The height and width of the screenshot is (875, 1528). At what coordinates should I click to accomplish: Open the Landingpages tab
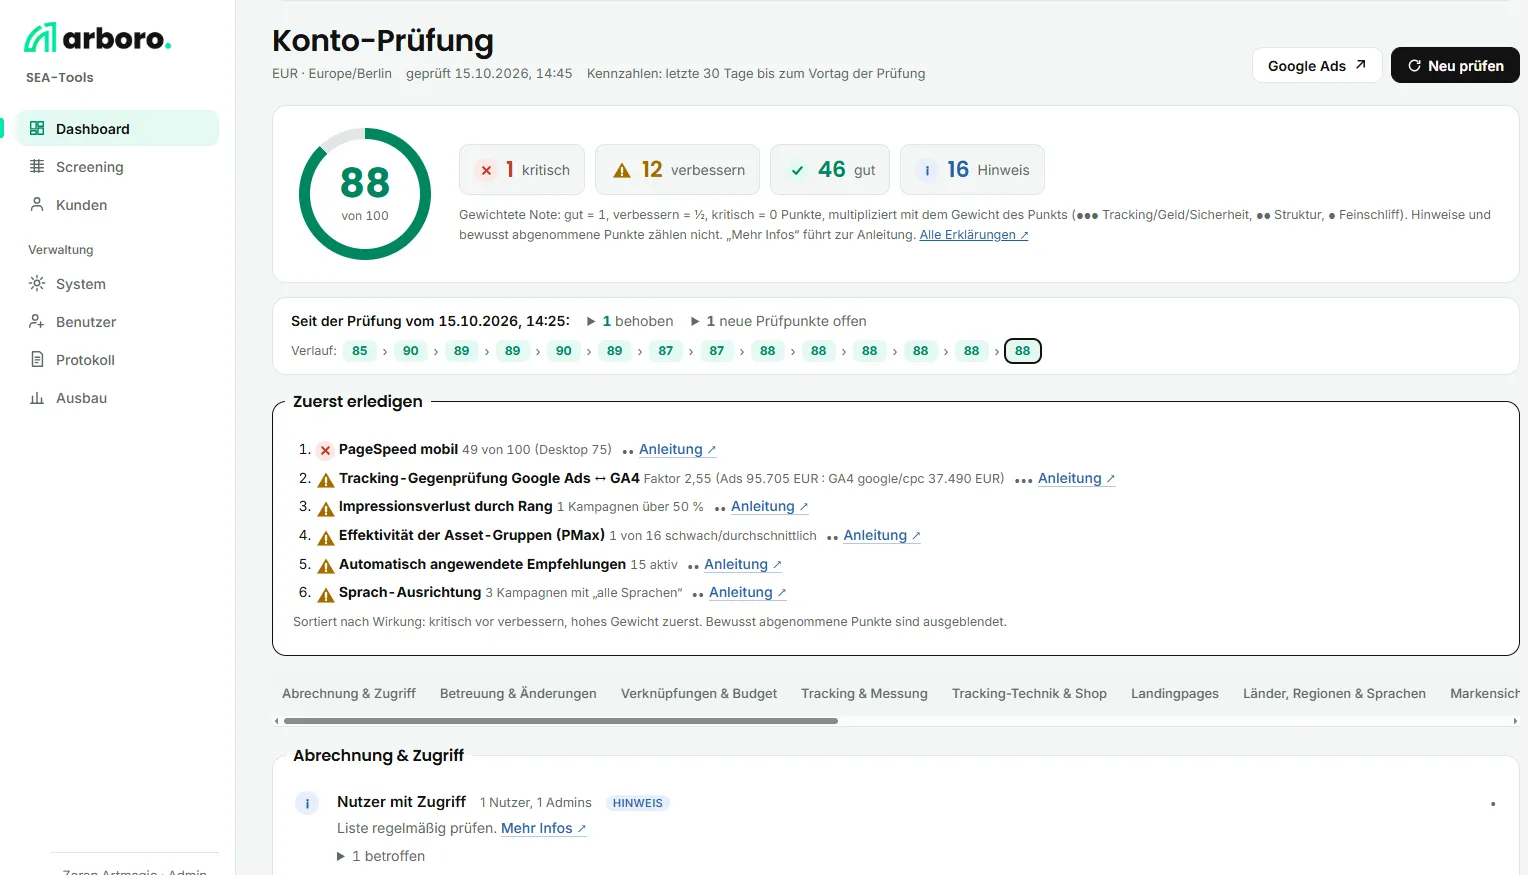(x=1175, y=693)
